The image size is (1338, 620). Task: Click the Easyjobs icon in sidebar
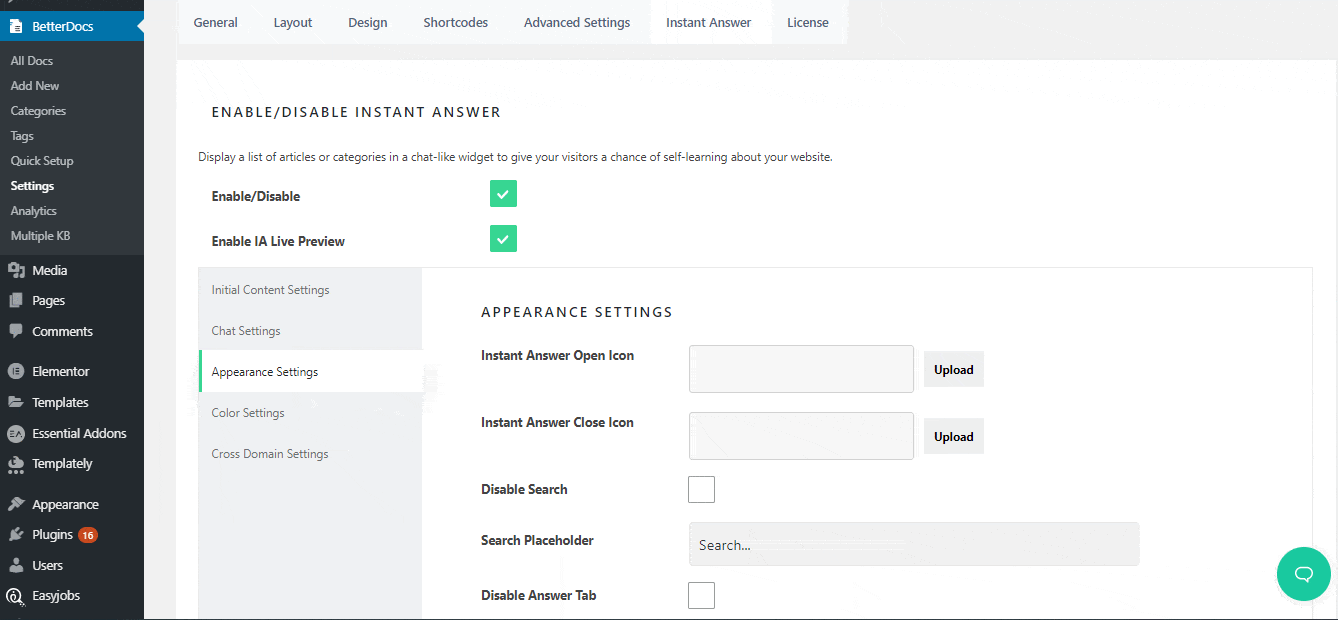16,595
